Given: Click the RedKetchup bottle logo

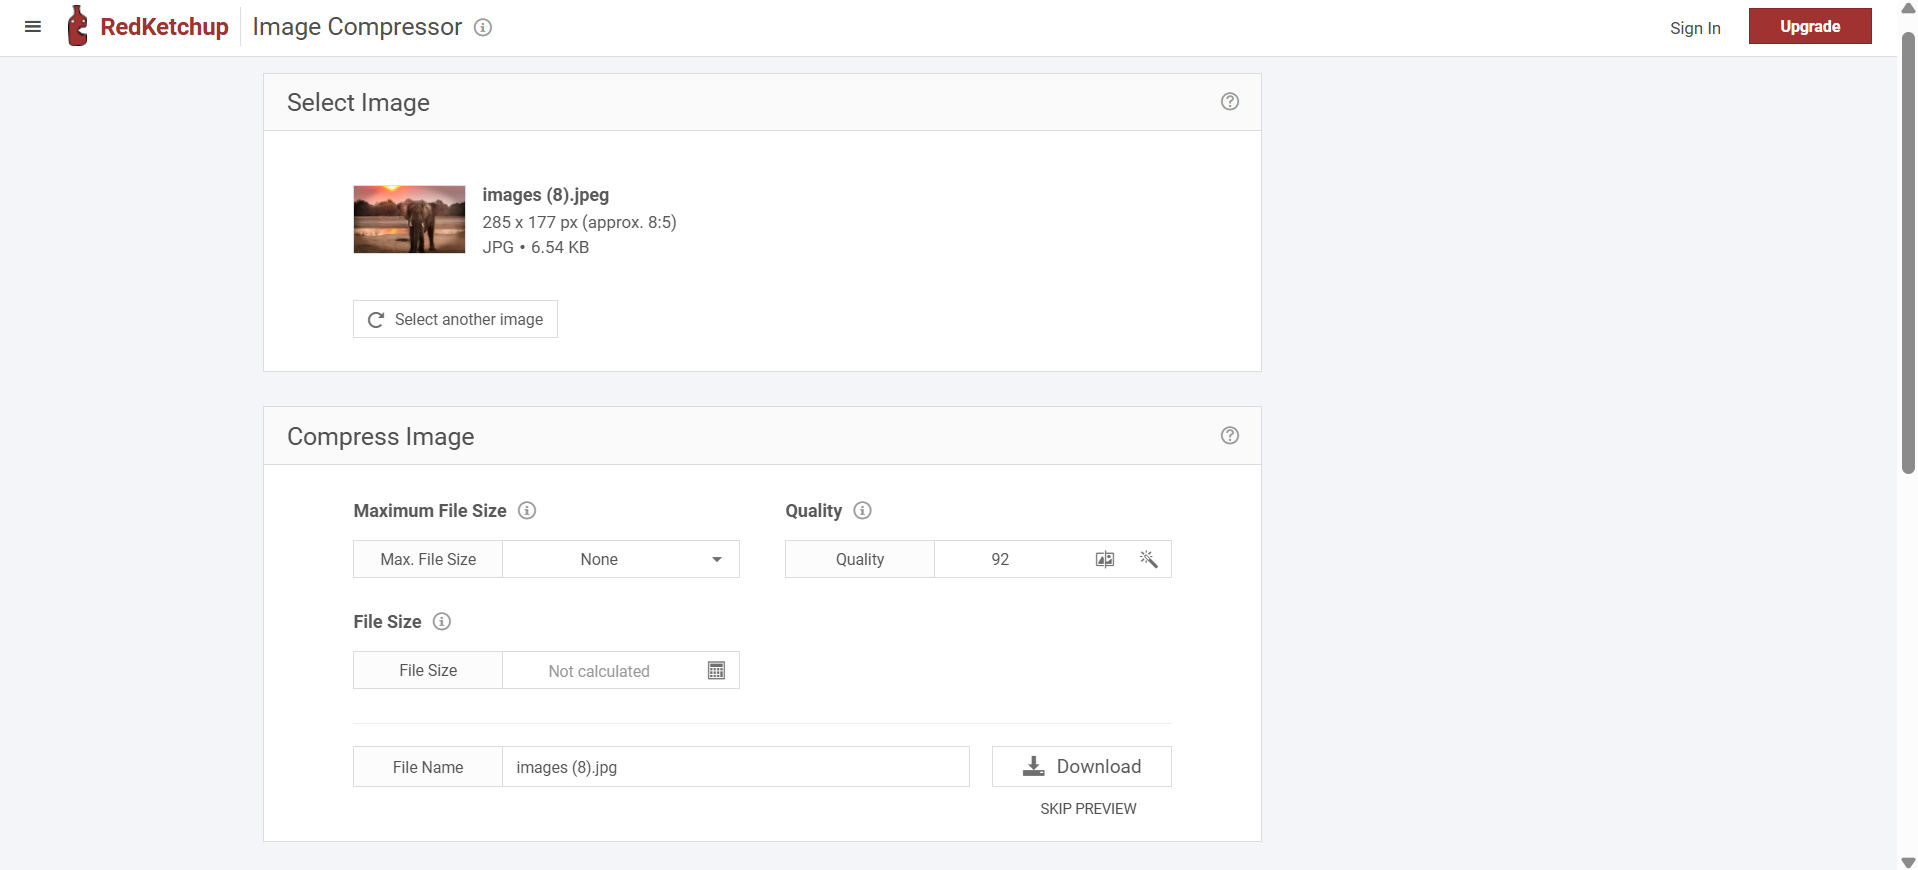Looking at the screenshot, I should click(77, 26).
